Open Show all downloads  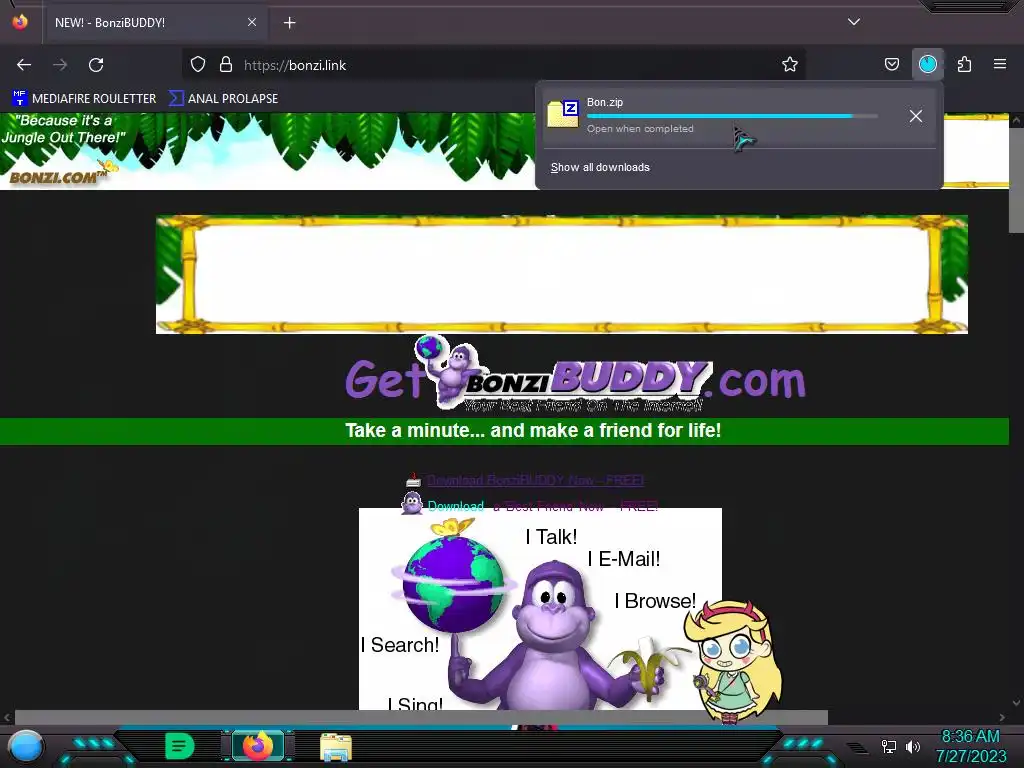point(600,168)
